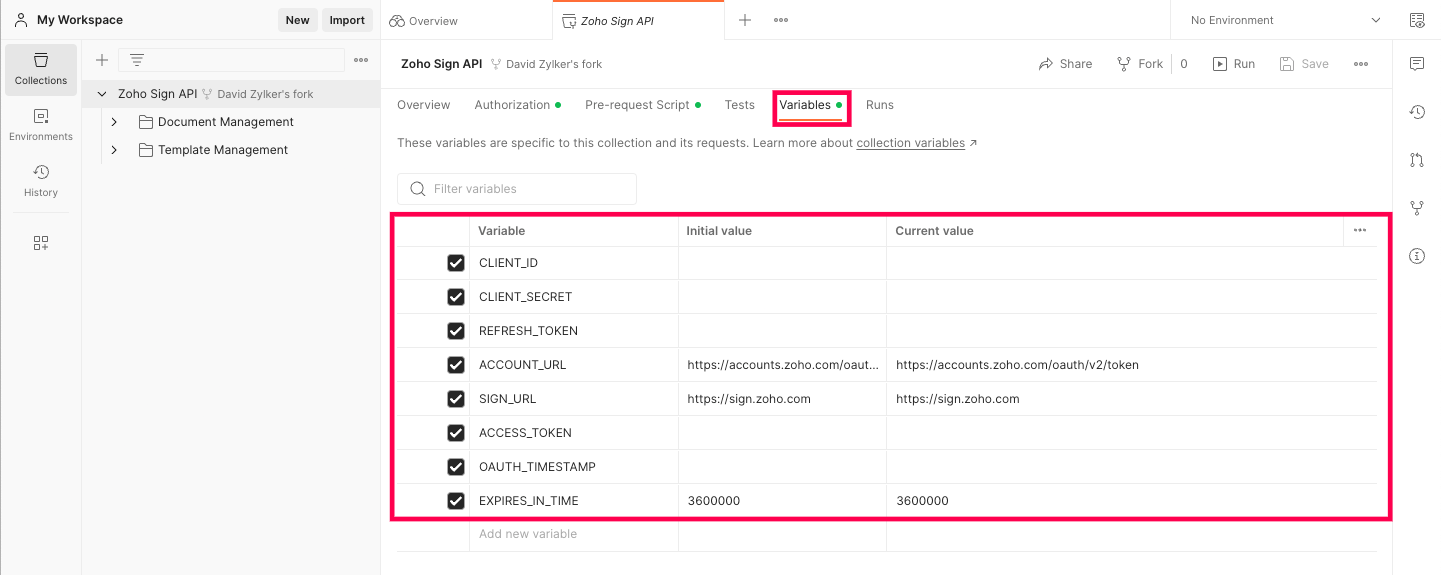1441x575 pixels.
Task: Expand the Template Management folder
Action: coord(114,150)
